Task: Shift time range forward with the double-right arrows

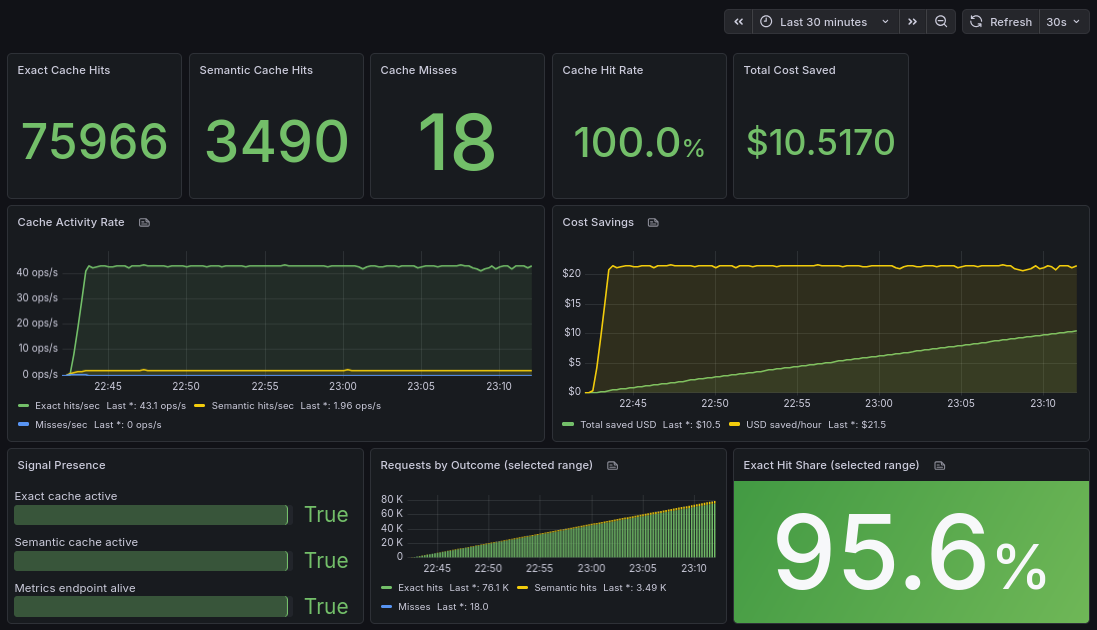Action: click(x=912, y=21)
